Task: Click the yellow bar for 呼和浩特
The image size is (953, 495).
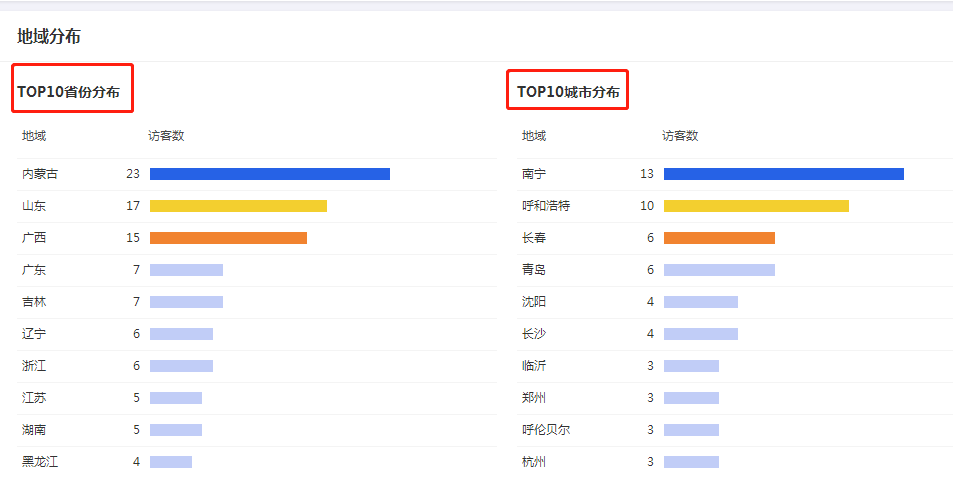Action: click(756, 206)
